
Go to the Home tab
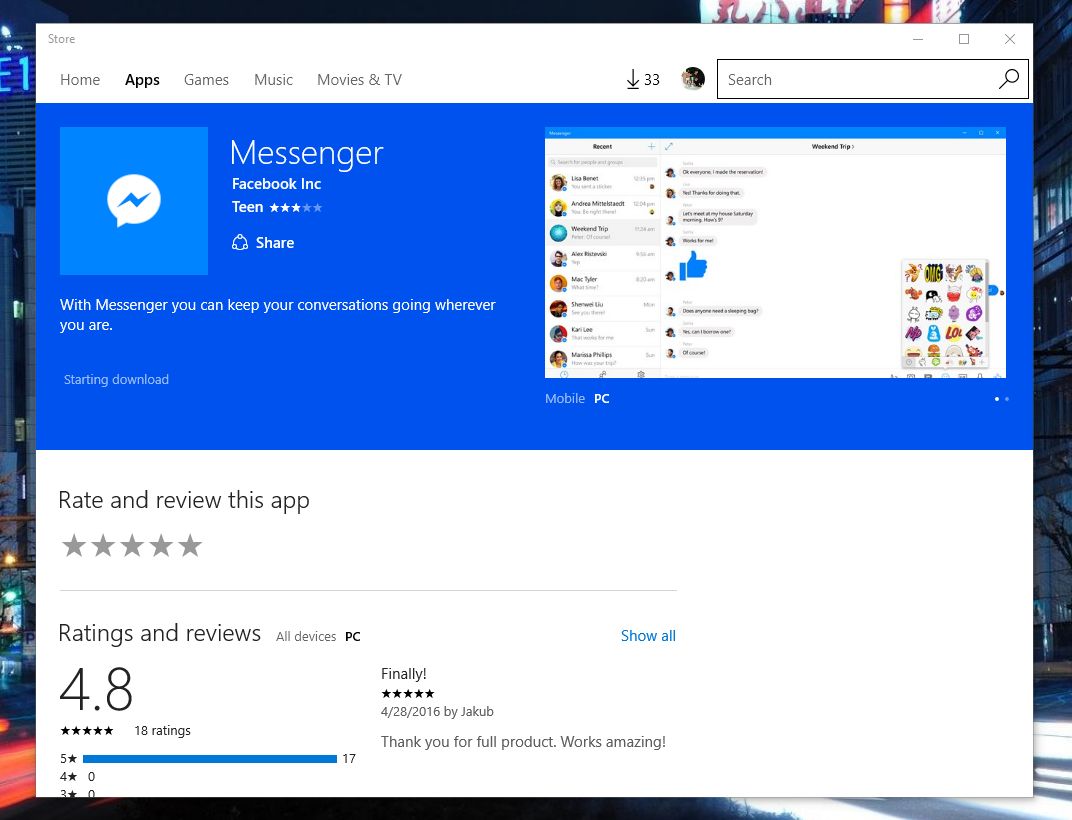(80, 80)
